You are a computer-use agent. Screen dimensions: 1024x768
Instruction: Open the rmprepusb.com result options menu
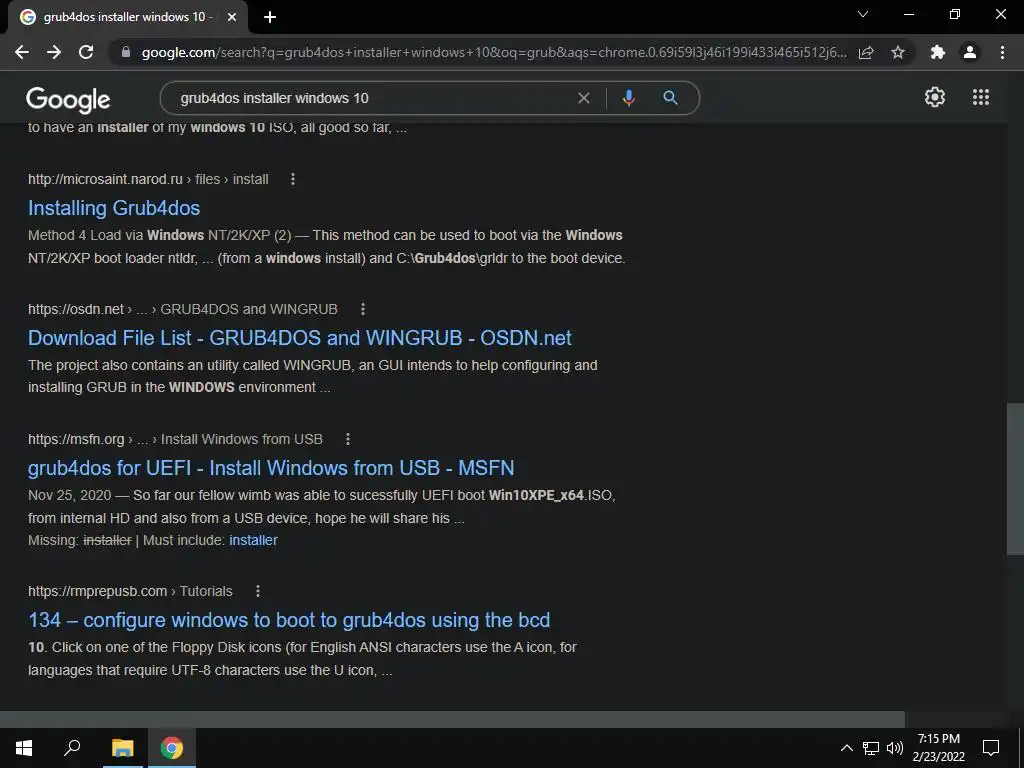click(258, 591)
